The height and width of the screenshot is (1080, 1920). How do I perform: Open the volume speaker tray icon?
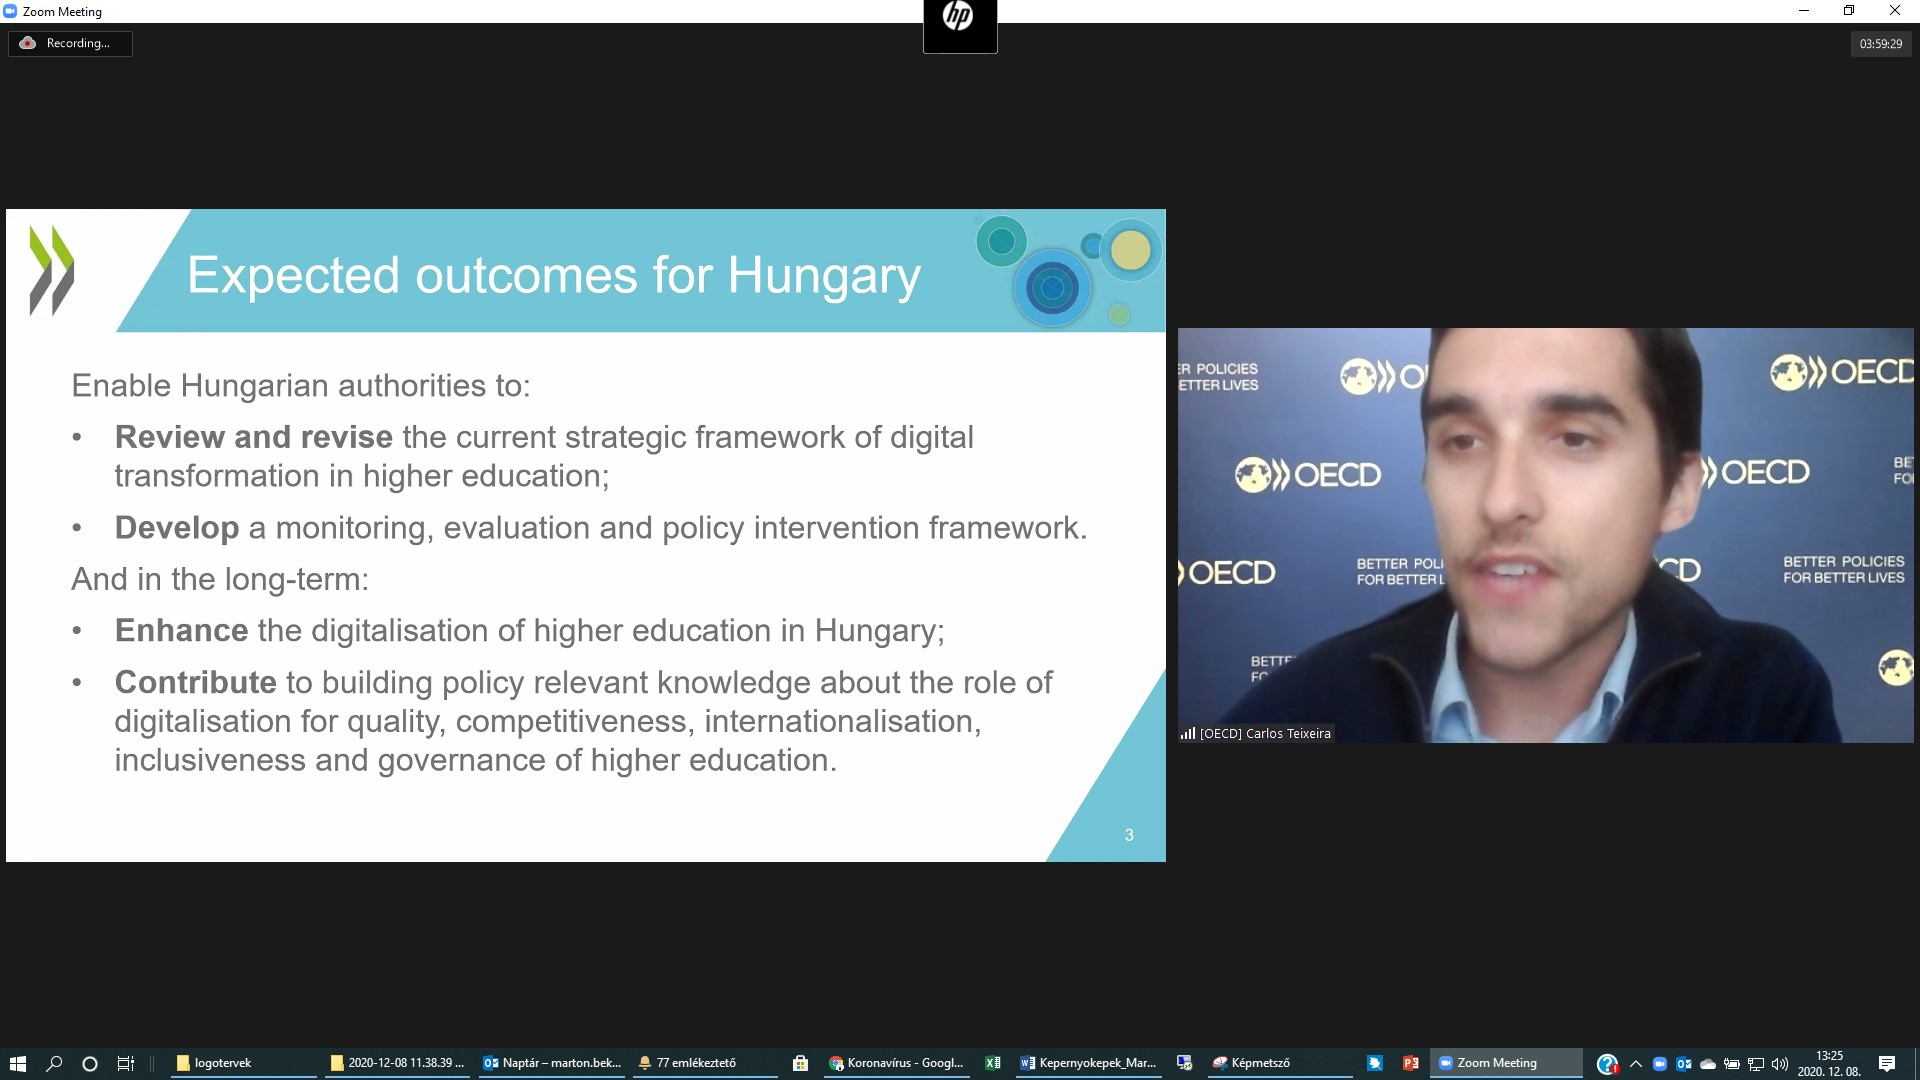tap(1779, 1064)
